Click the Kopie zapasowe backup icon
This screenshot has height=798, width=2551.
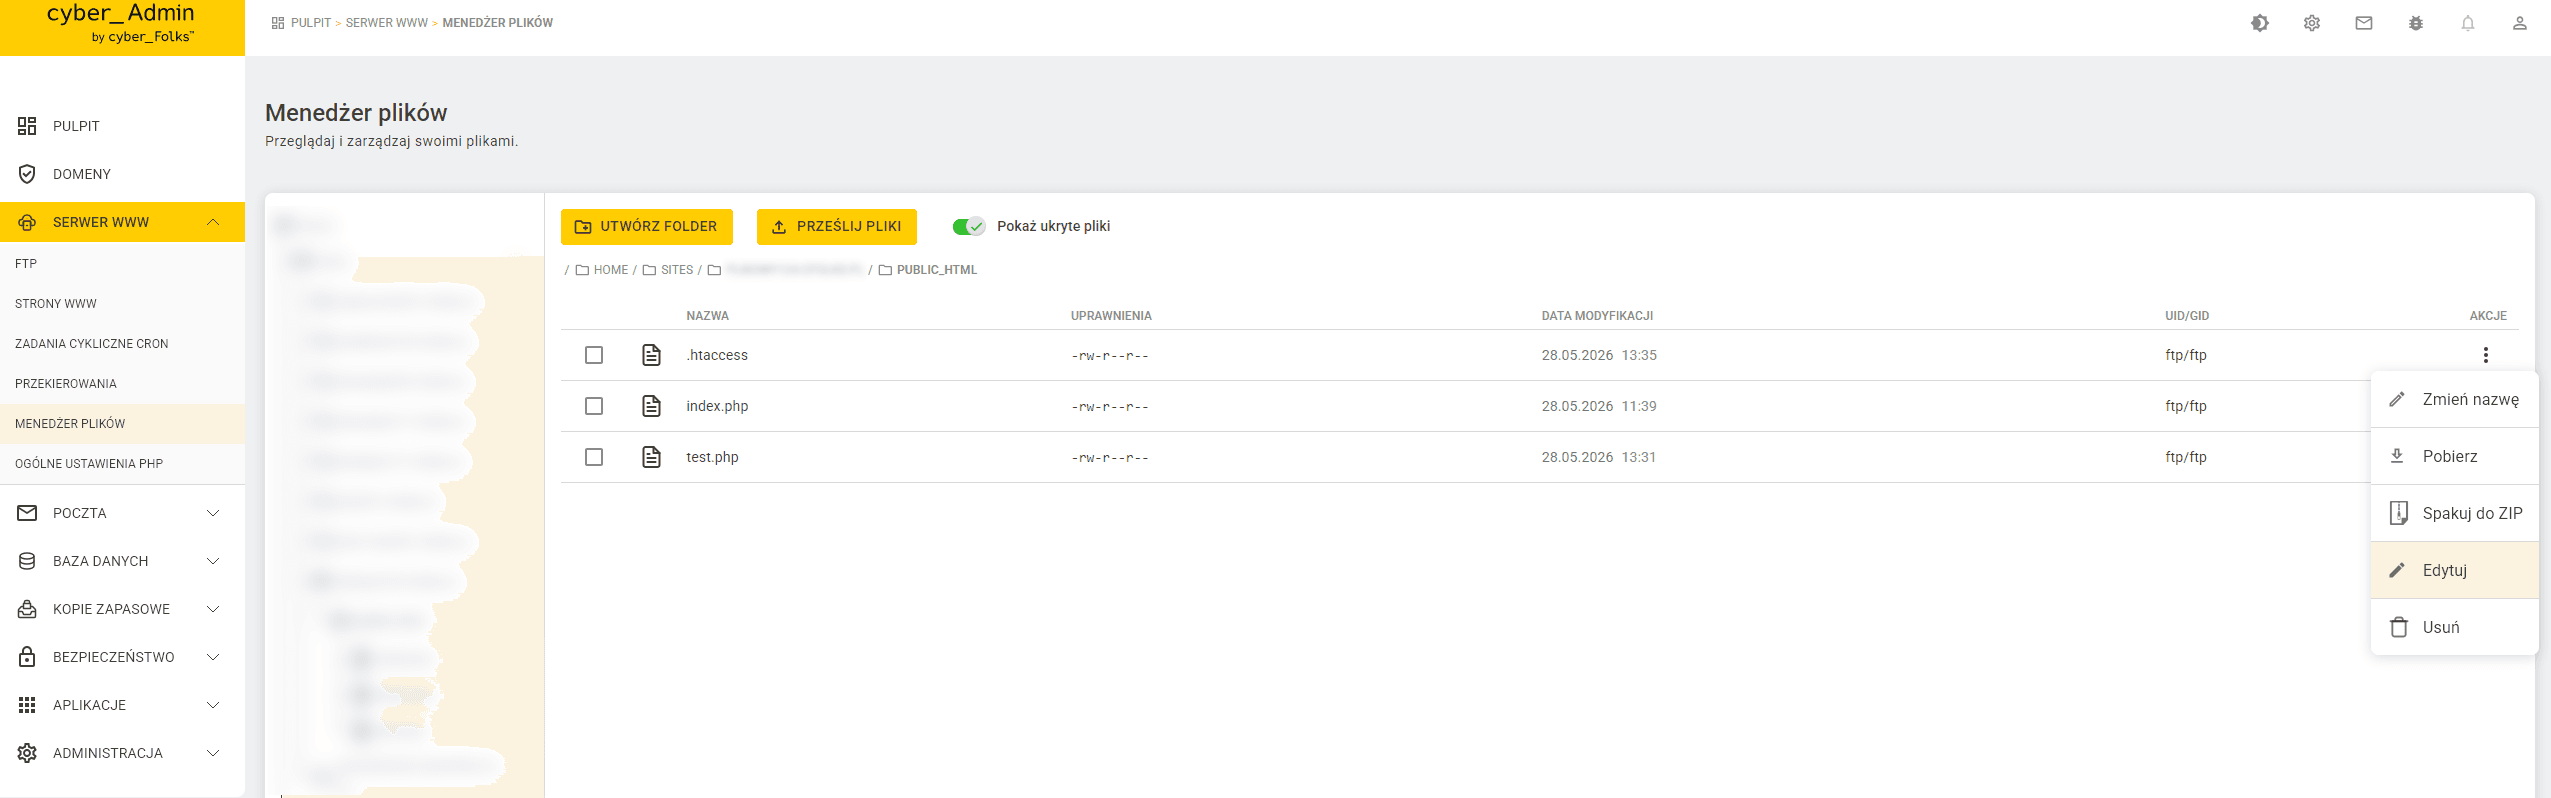[x=27, y=609]
